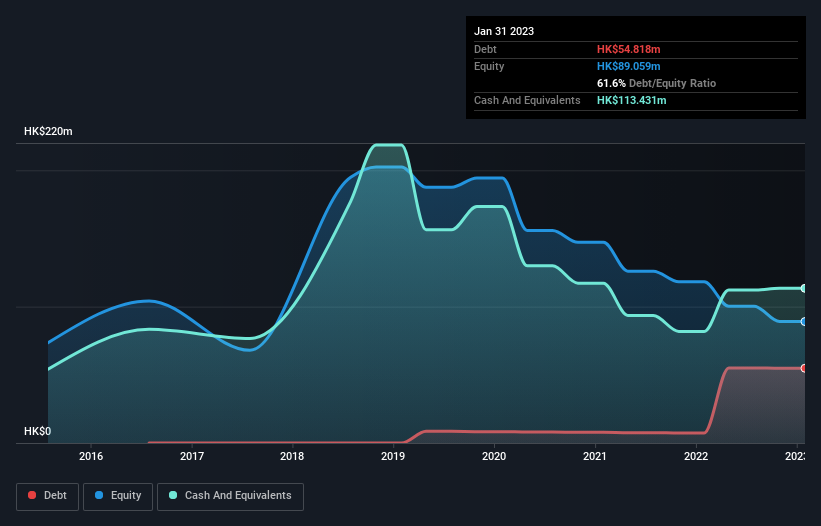The width and height of the screenshot is (821, 526).
Task: Click the HK$89.059m equity value
Action: click(628, 66)
